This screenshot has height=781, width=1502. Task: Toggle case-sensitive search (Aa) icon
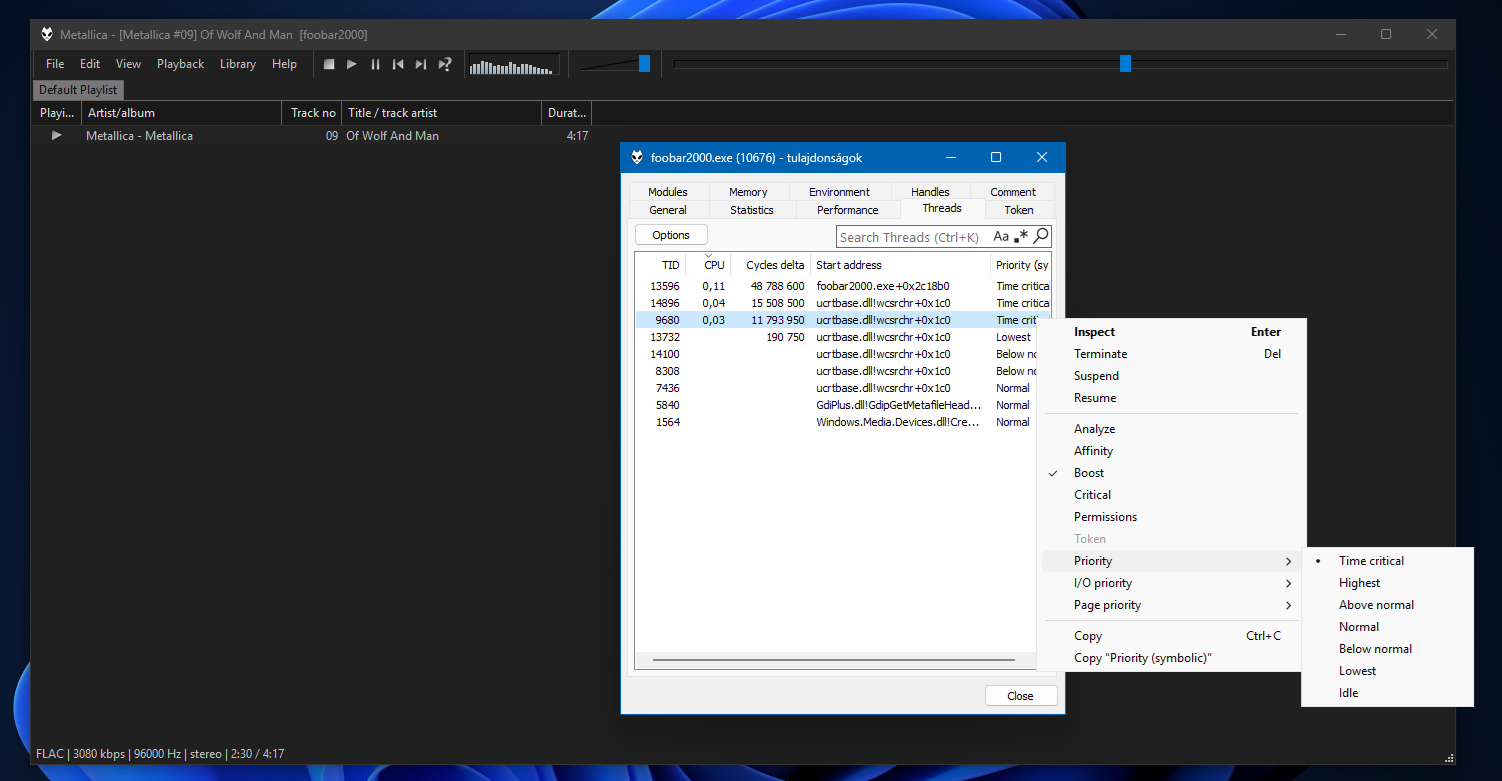(1001, 237)
